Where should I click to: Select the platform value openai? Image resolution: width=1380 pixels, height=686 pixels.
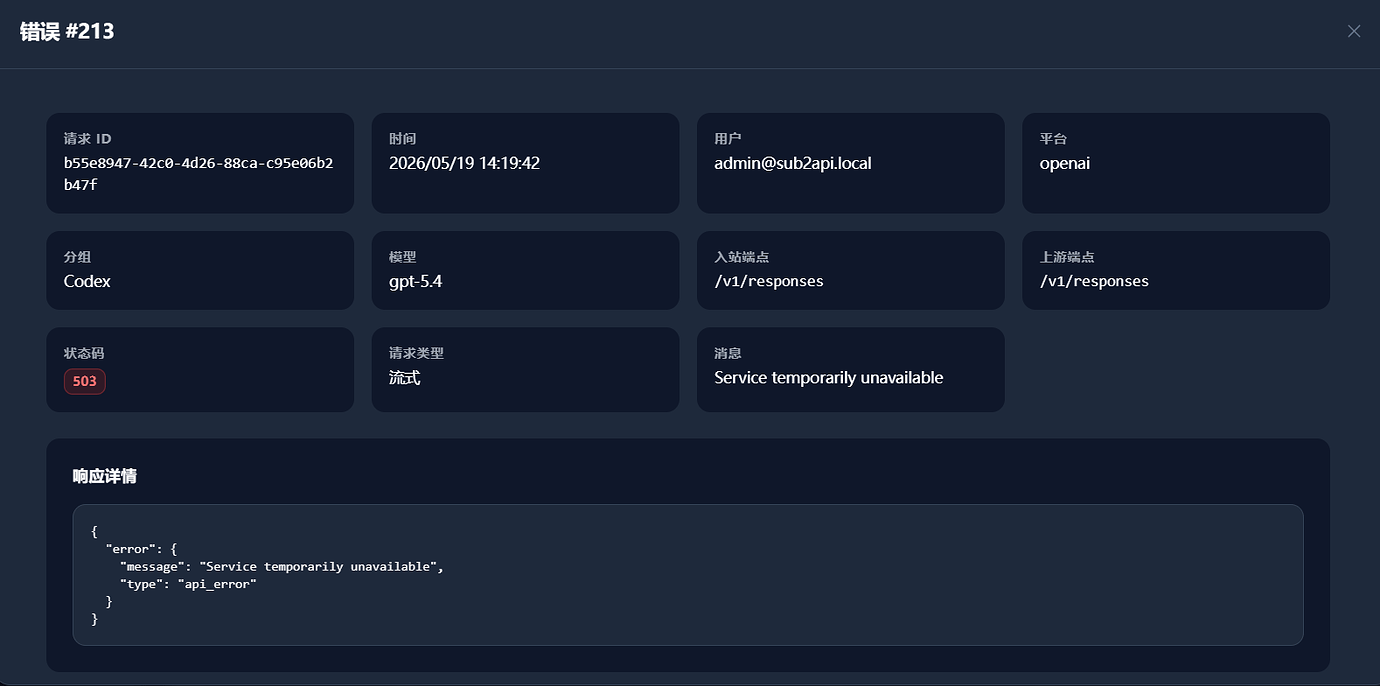click(1065, 163)
